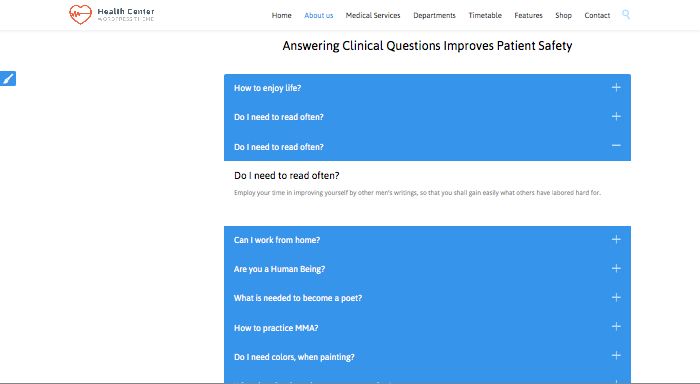Expand the 'How to enjoy life?' plus icon
700x384 pixels.
pyautogui.click(x=616, y=88)
